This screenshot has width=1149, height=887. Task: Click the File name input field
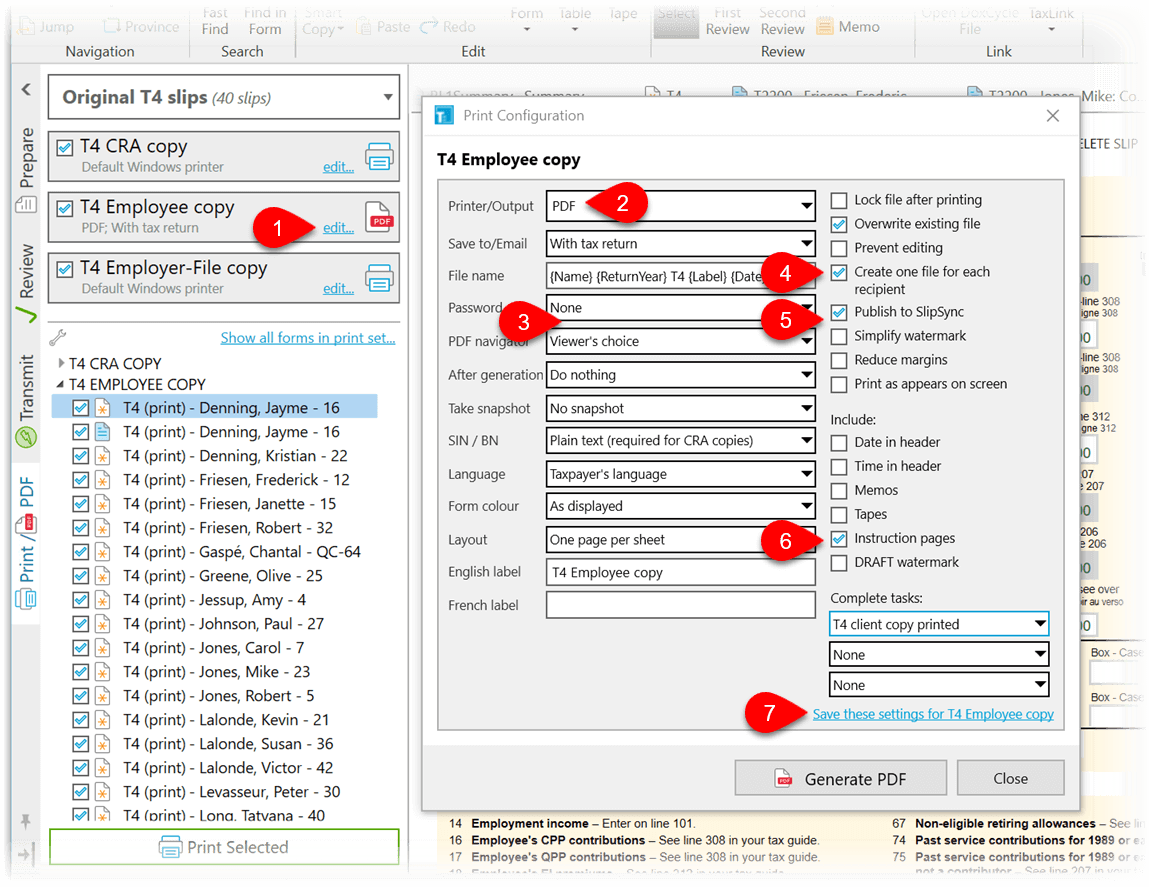pyautogui.click(x=681, y=276)
